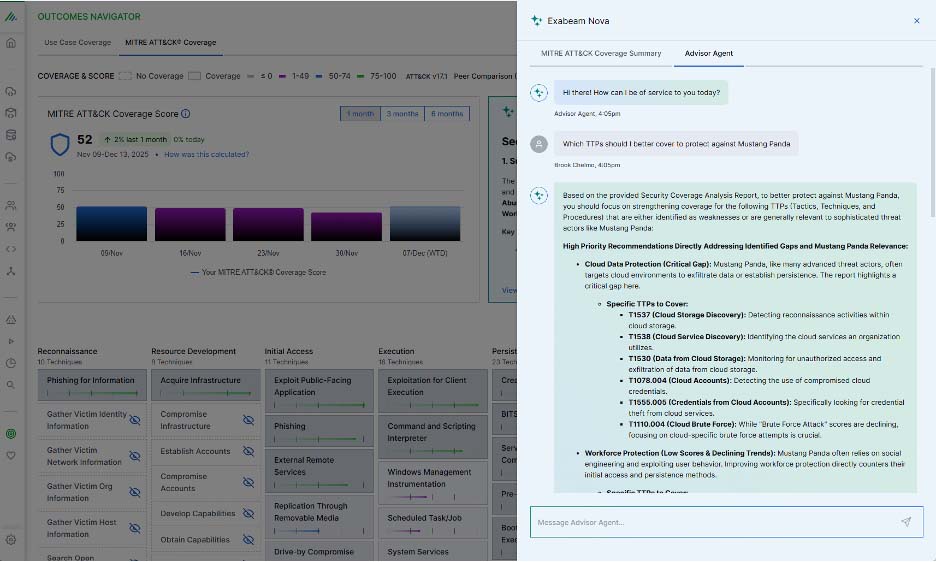Click the Advisor Agent avatar beside the greeting

pos(539,92)
